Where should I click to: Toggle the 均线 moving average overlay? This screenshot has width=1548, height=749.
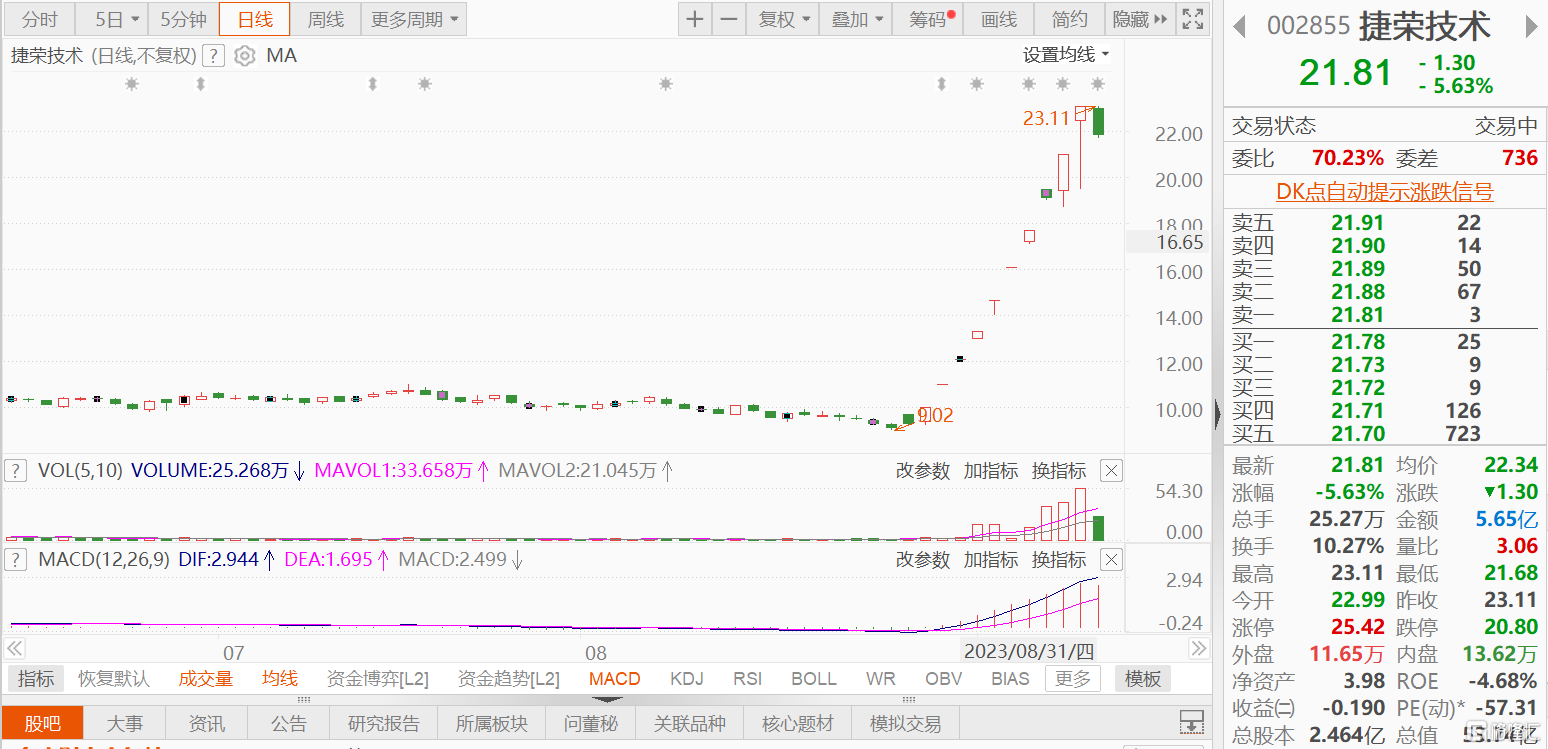280,679
